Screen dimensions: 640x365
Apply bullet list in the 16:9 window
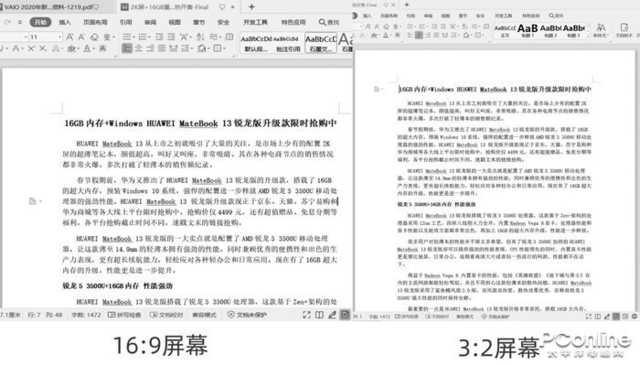pos(128,37)
